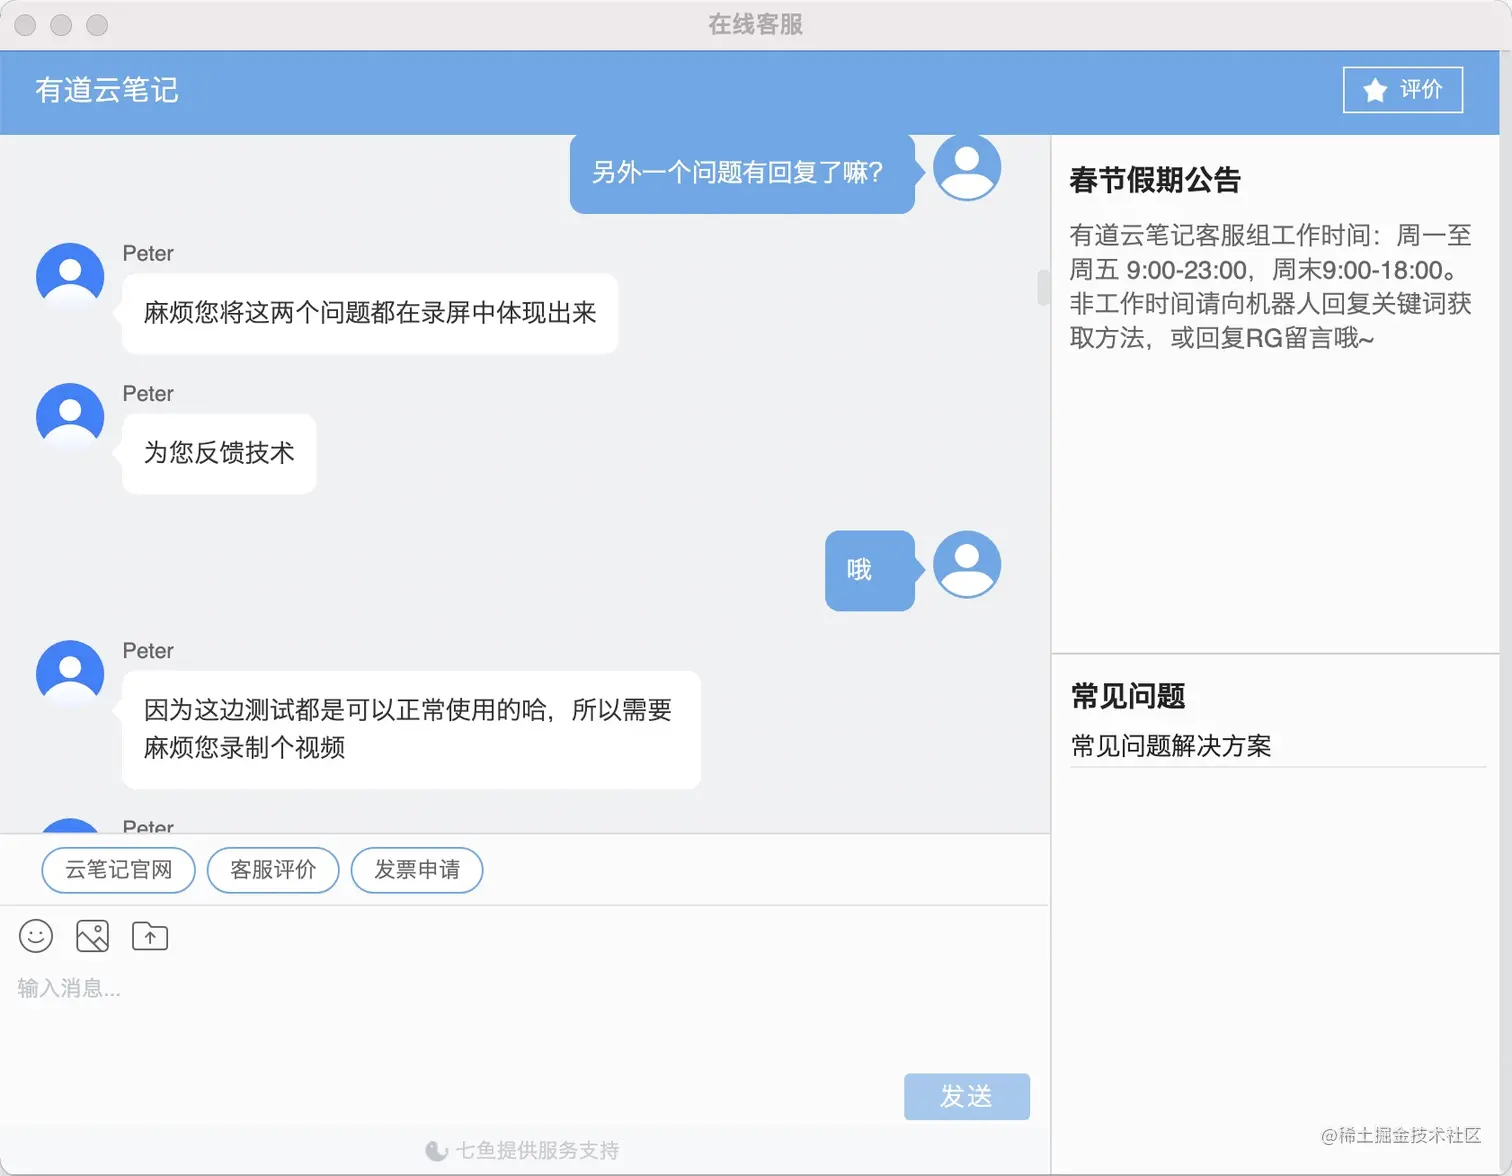Image resolution: width=1512 pixels, height=1176 pixels.
Task: Click the message bubble 另外一个问题有回复了嘛？
Action: (x=742, y=173)
